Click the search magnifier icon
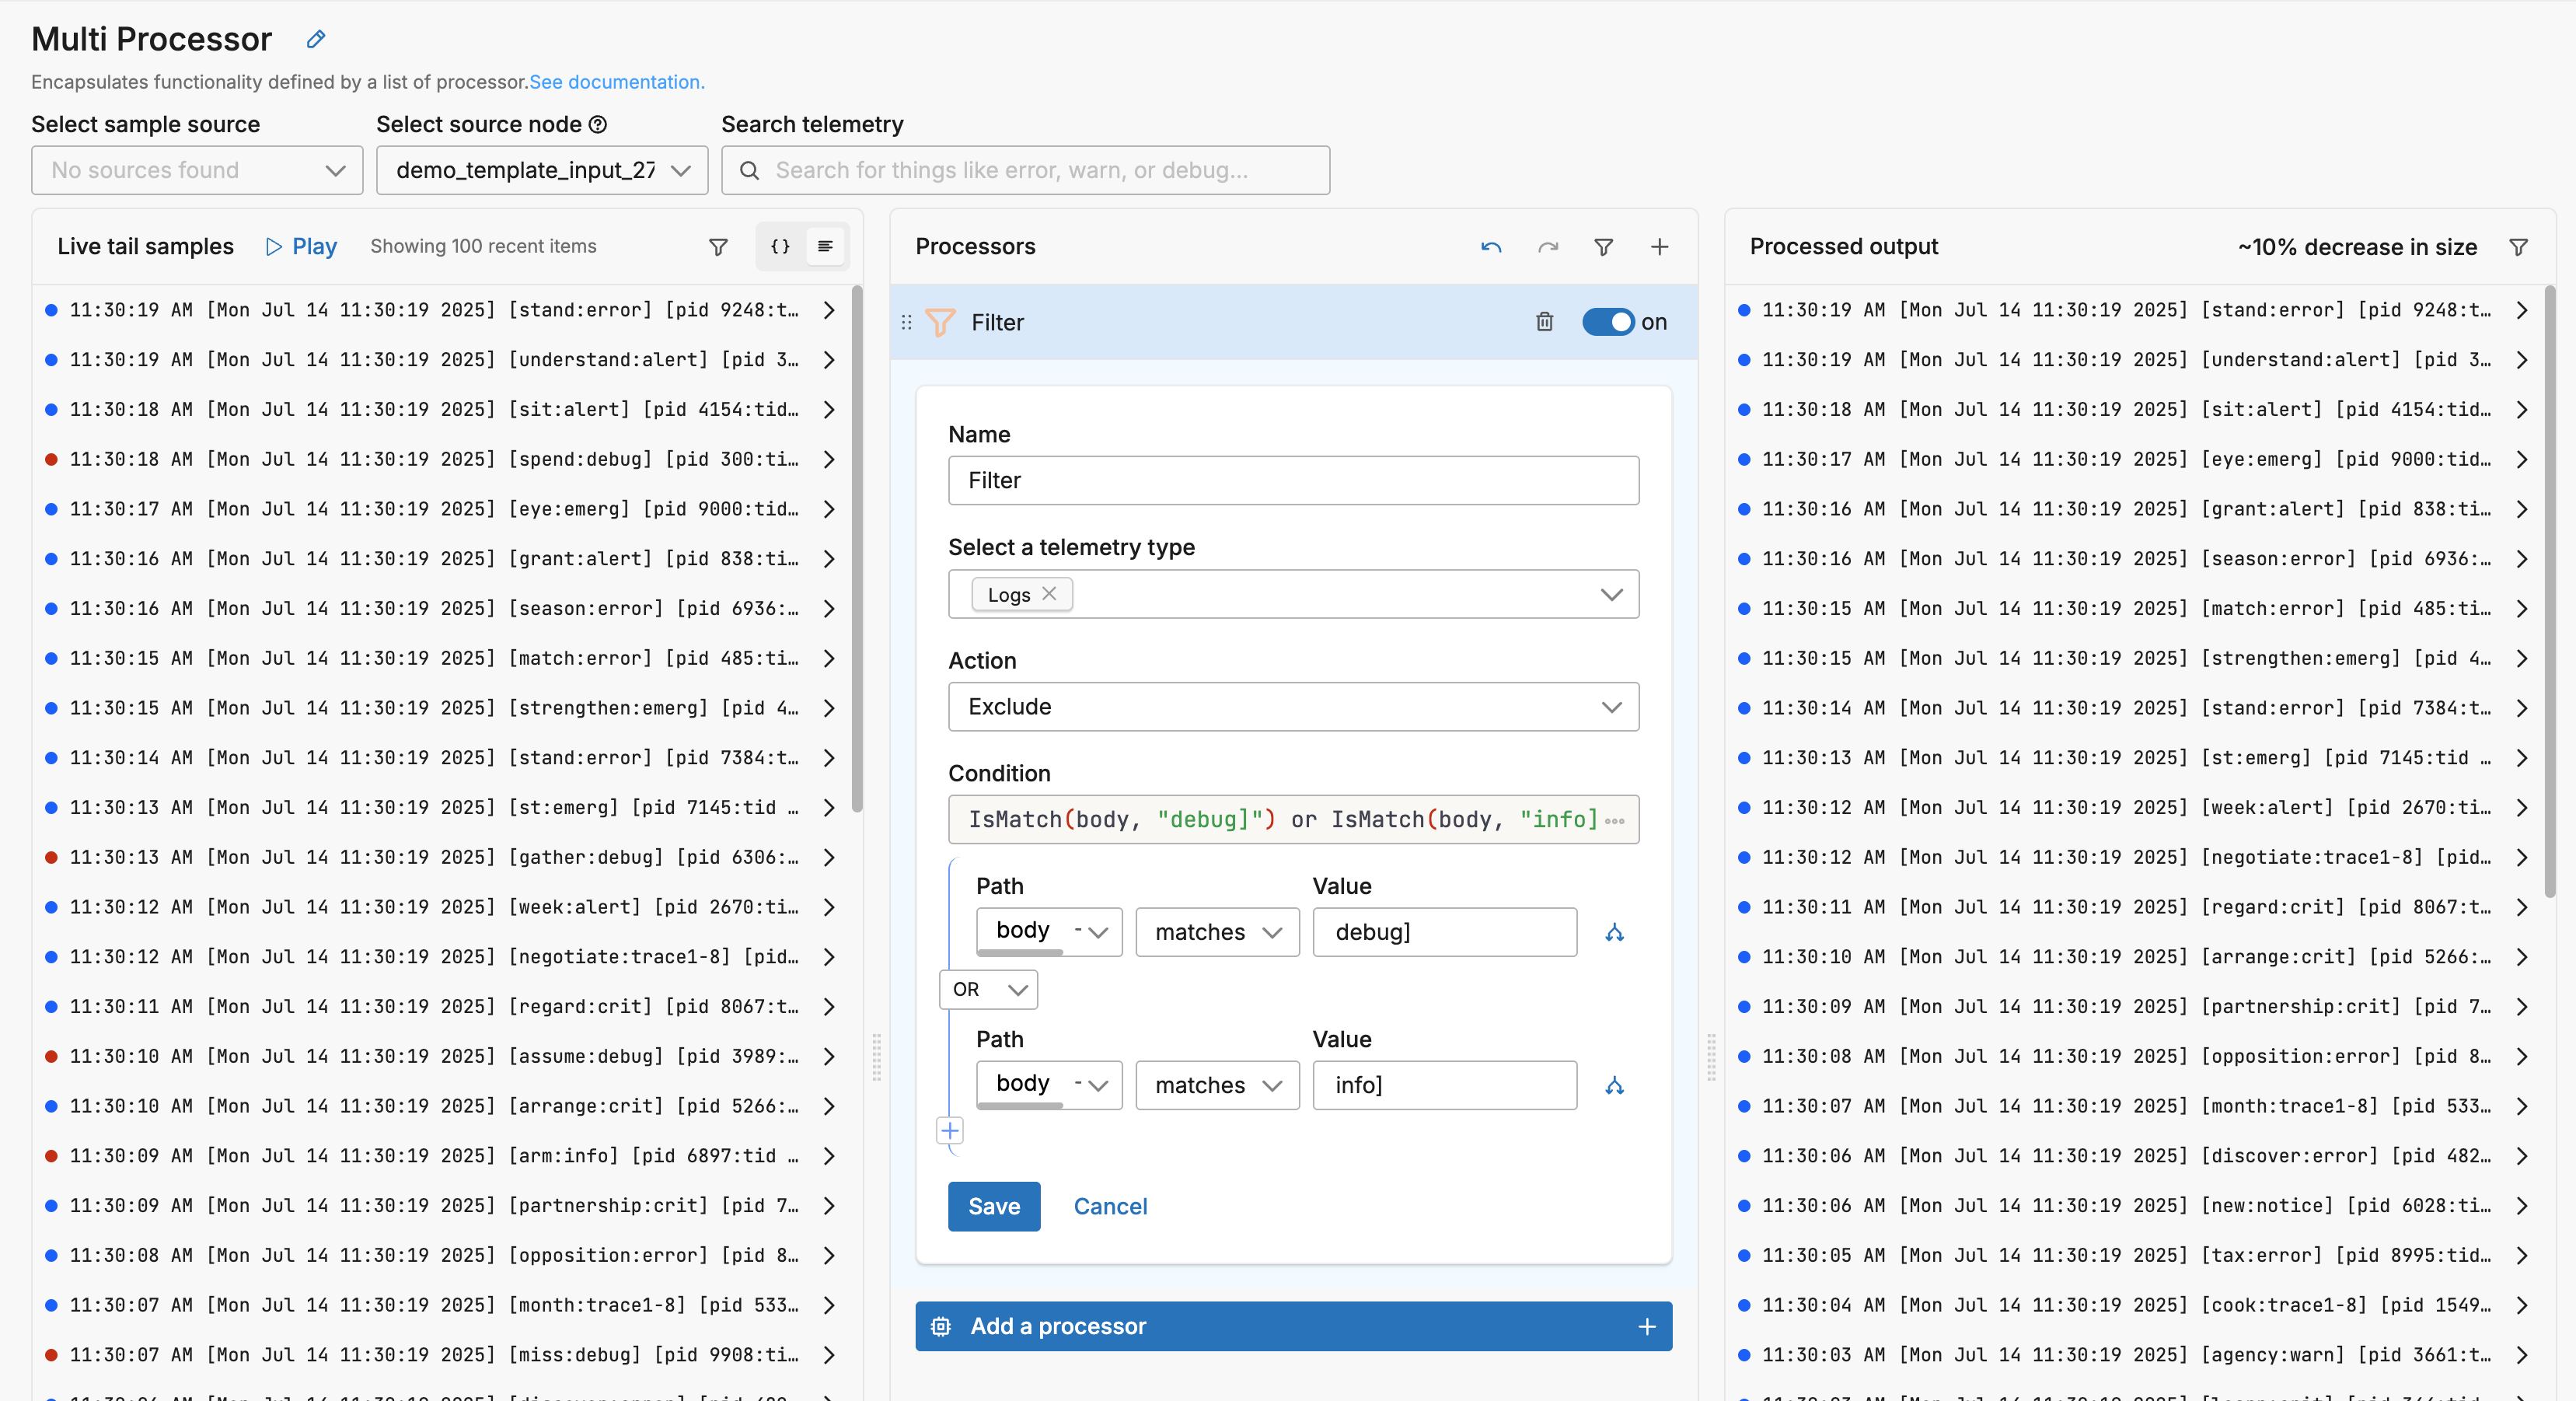The width and height of the screenshot is (2576, 1401). (x=749, y=171)
